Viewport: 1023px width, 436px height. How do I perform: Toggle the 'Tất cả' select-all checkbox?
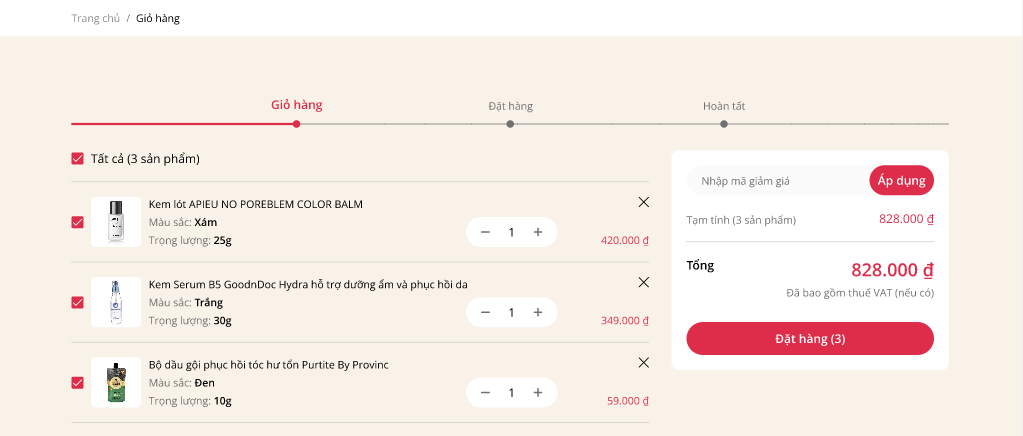[78, 158]
